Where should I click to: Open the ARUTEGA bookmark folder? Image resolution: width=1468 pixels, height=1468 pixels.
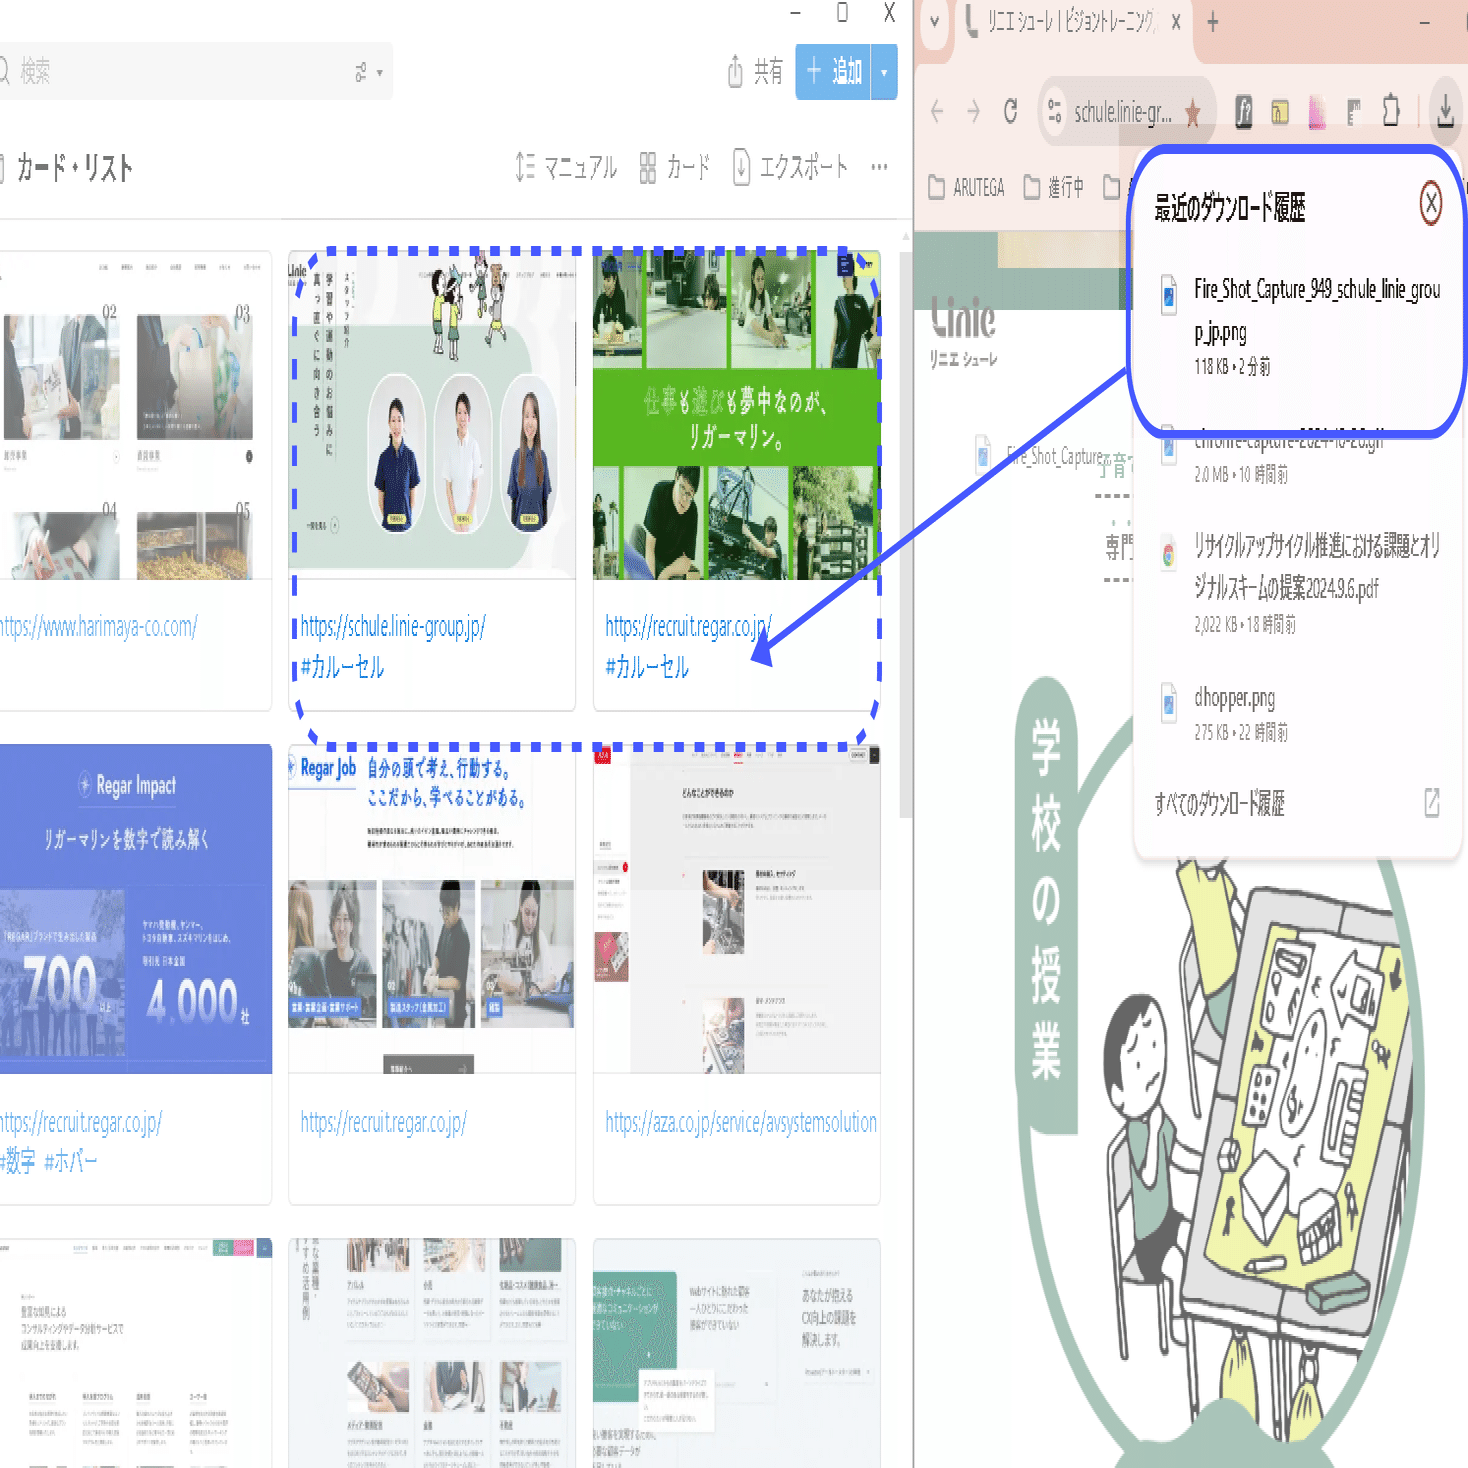click(x=967, y=187)
